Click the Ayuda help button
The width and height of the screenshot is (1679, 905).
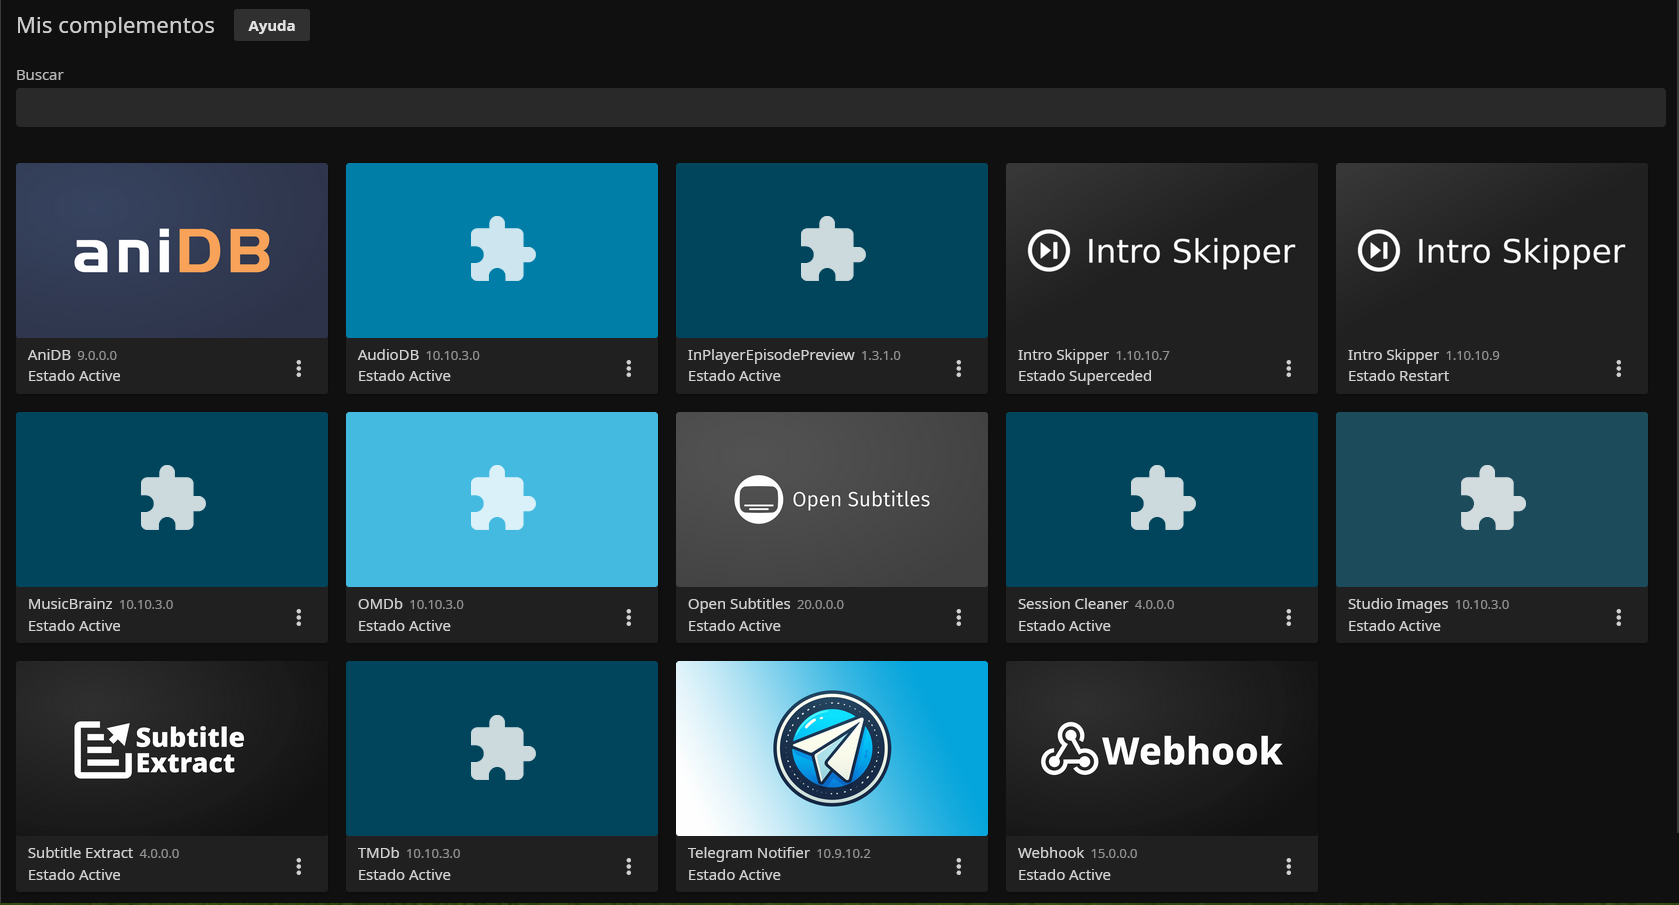pos(271,26)
